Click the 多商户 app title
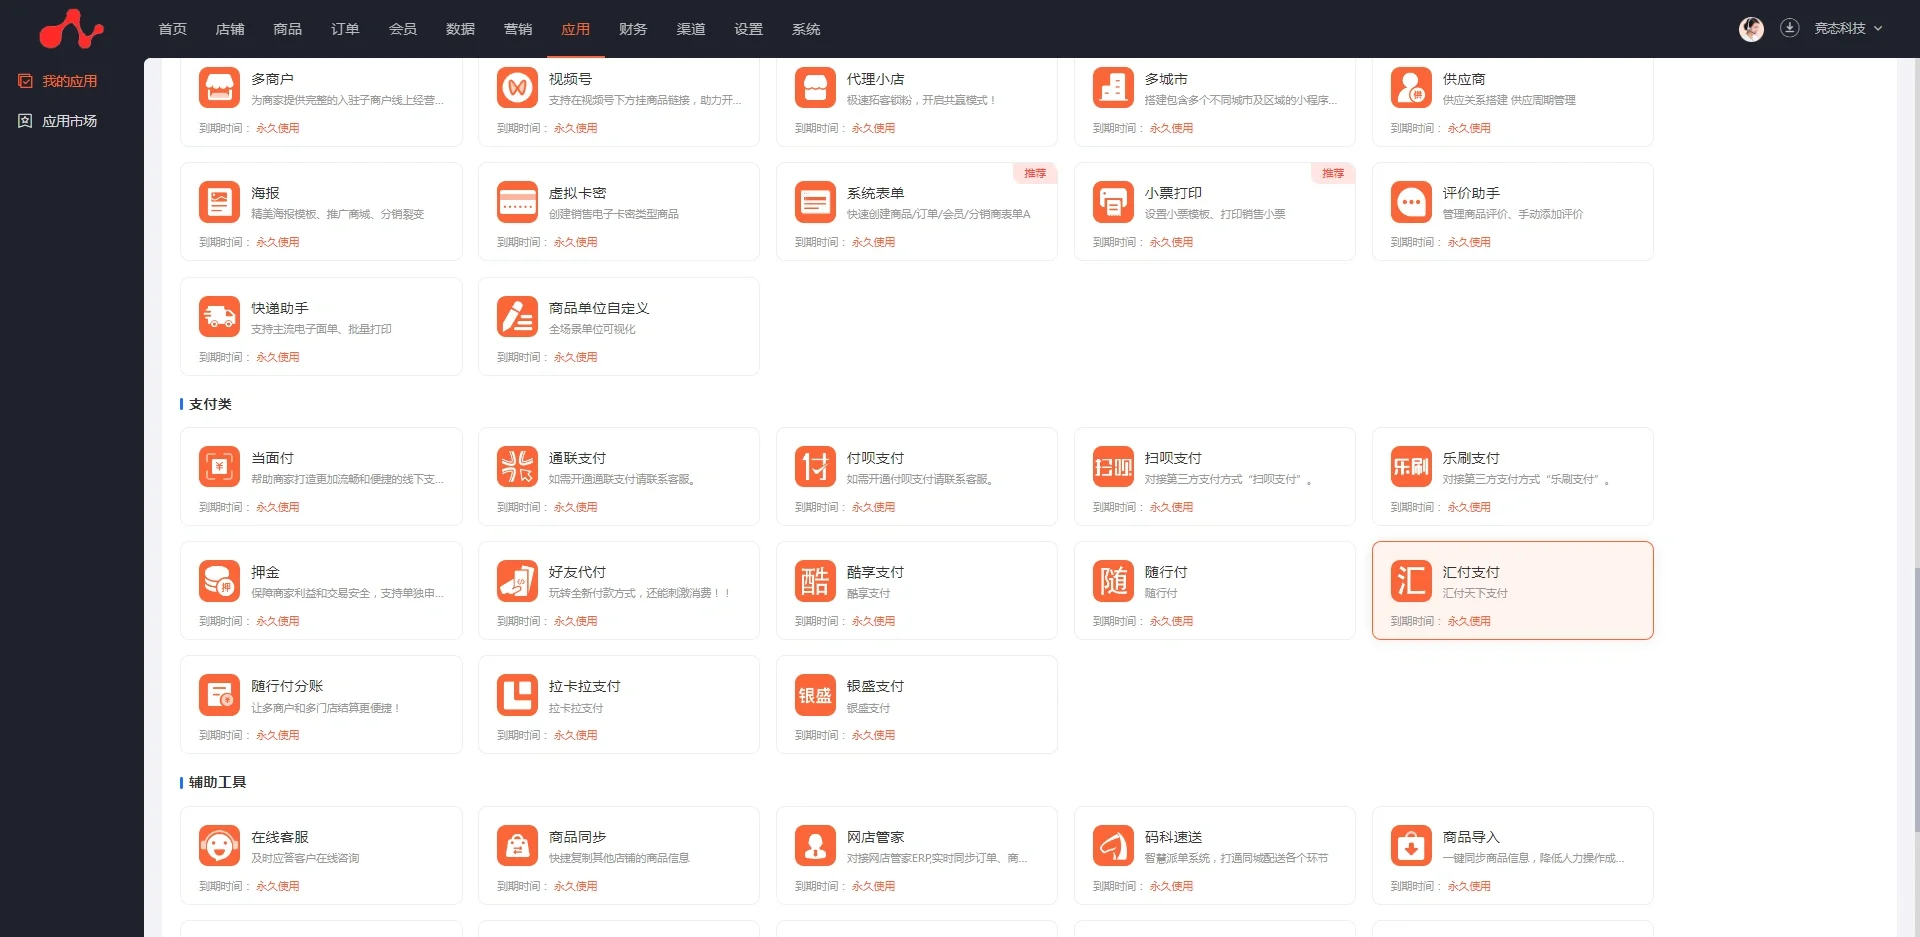 (x=272, y=79)
